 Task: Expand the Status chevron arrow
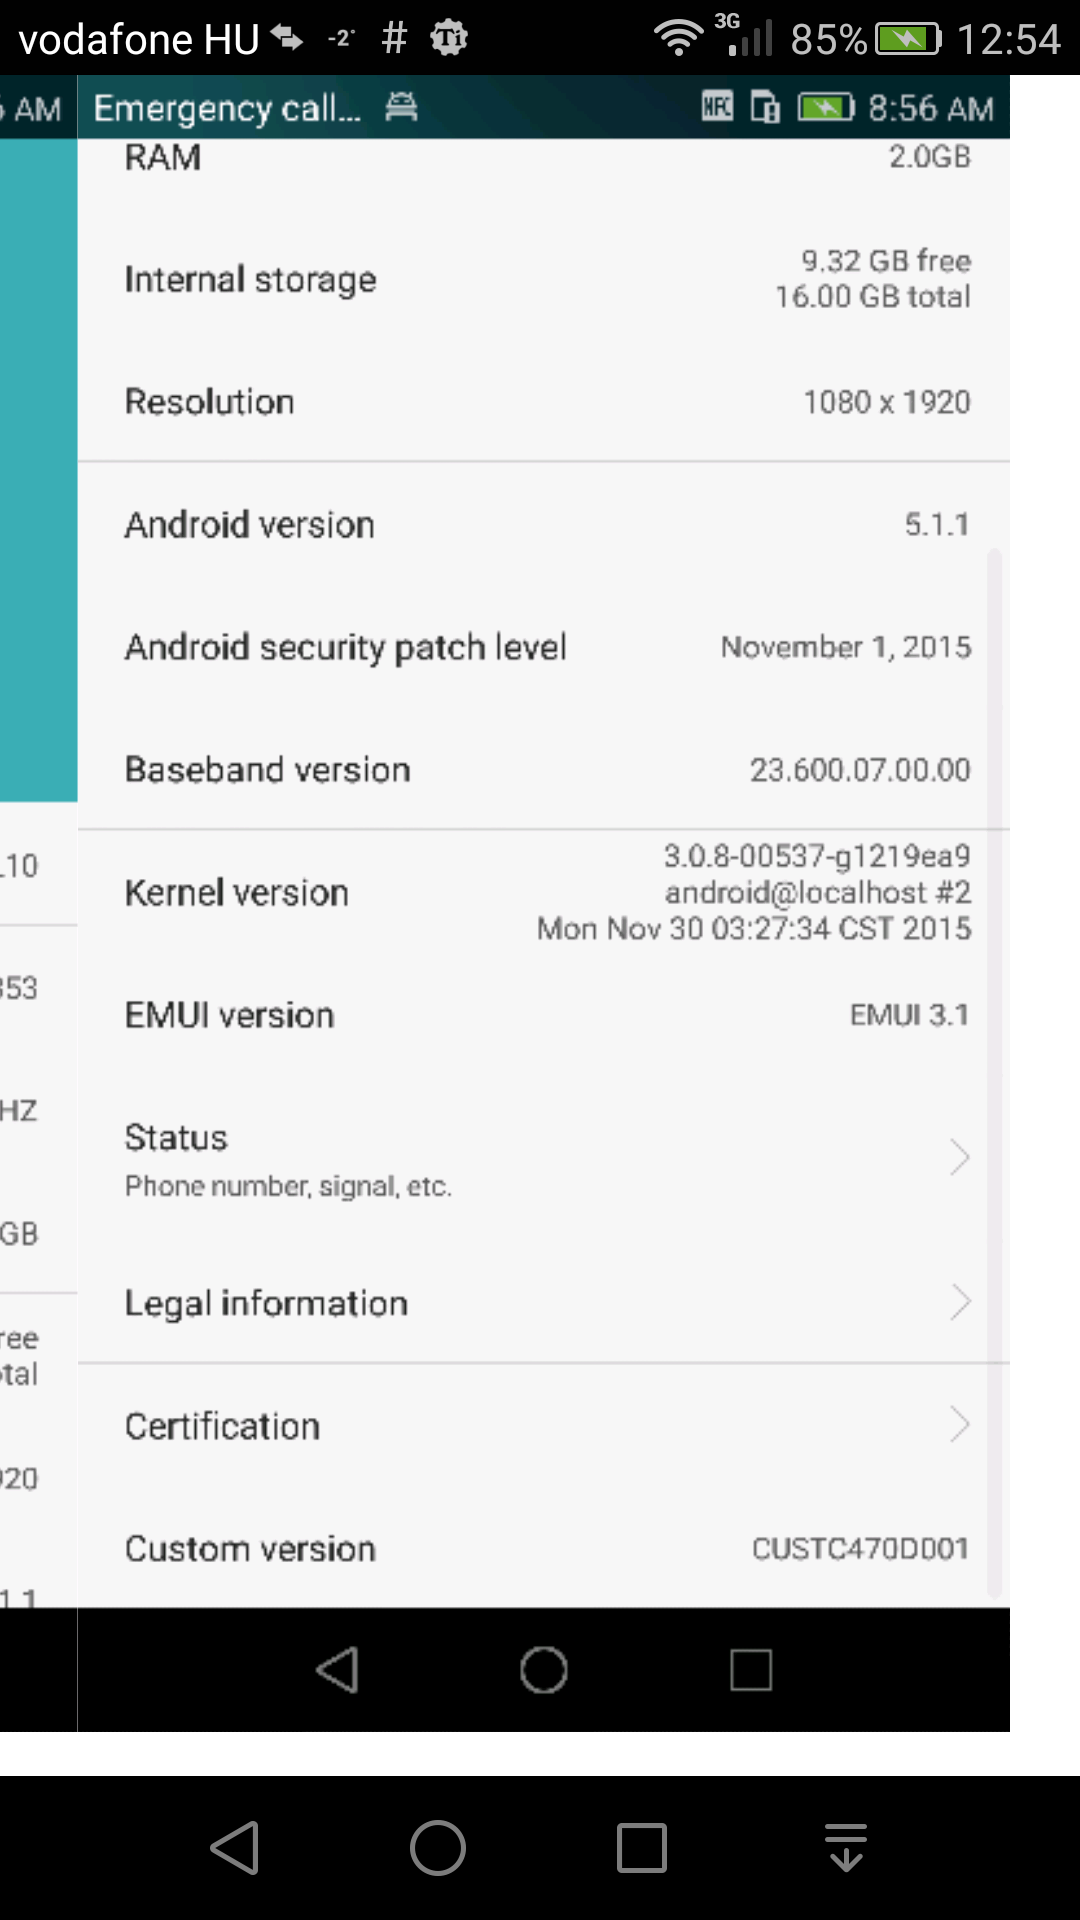tap(959, 1157)
